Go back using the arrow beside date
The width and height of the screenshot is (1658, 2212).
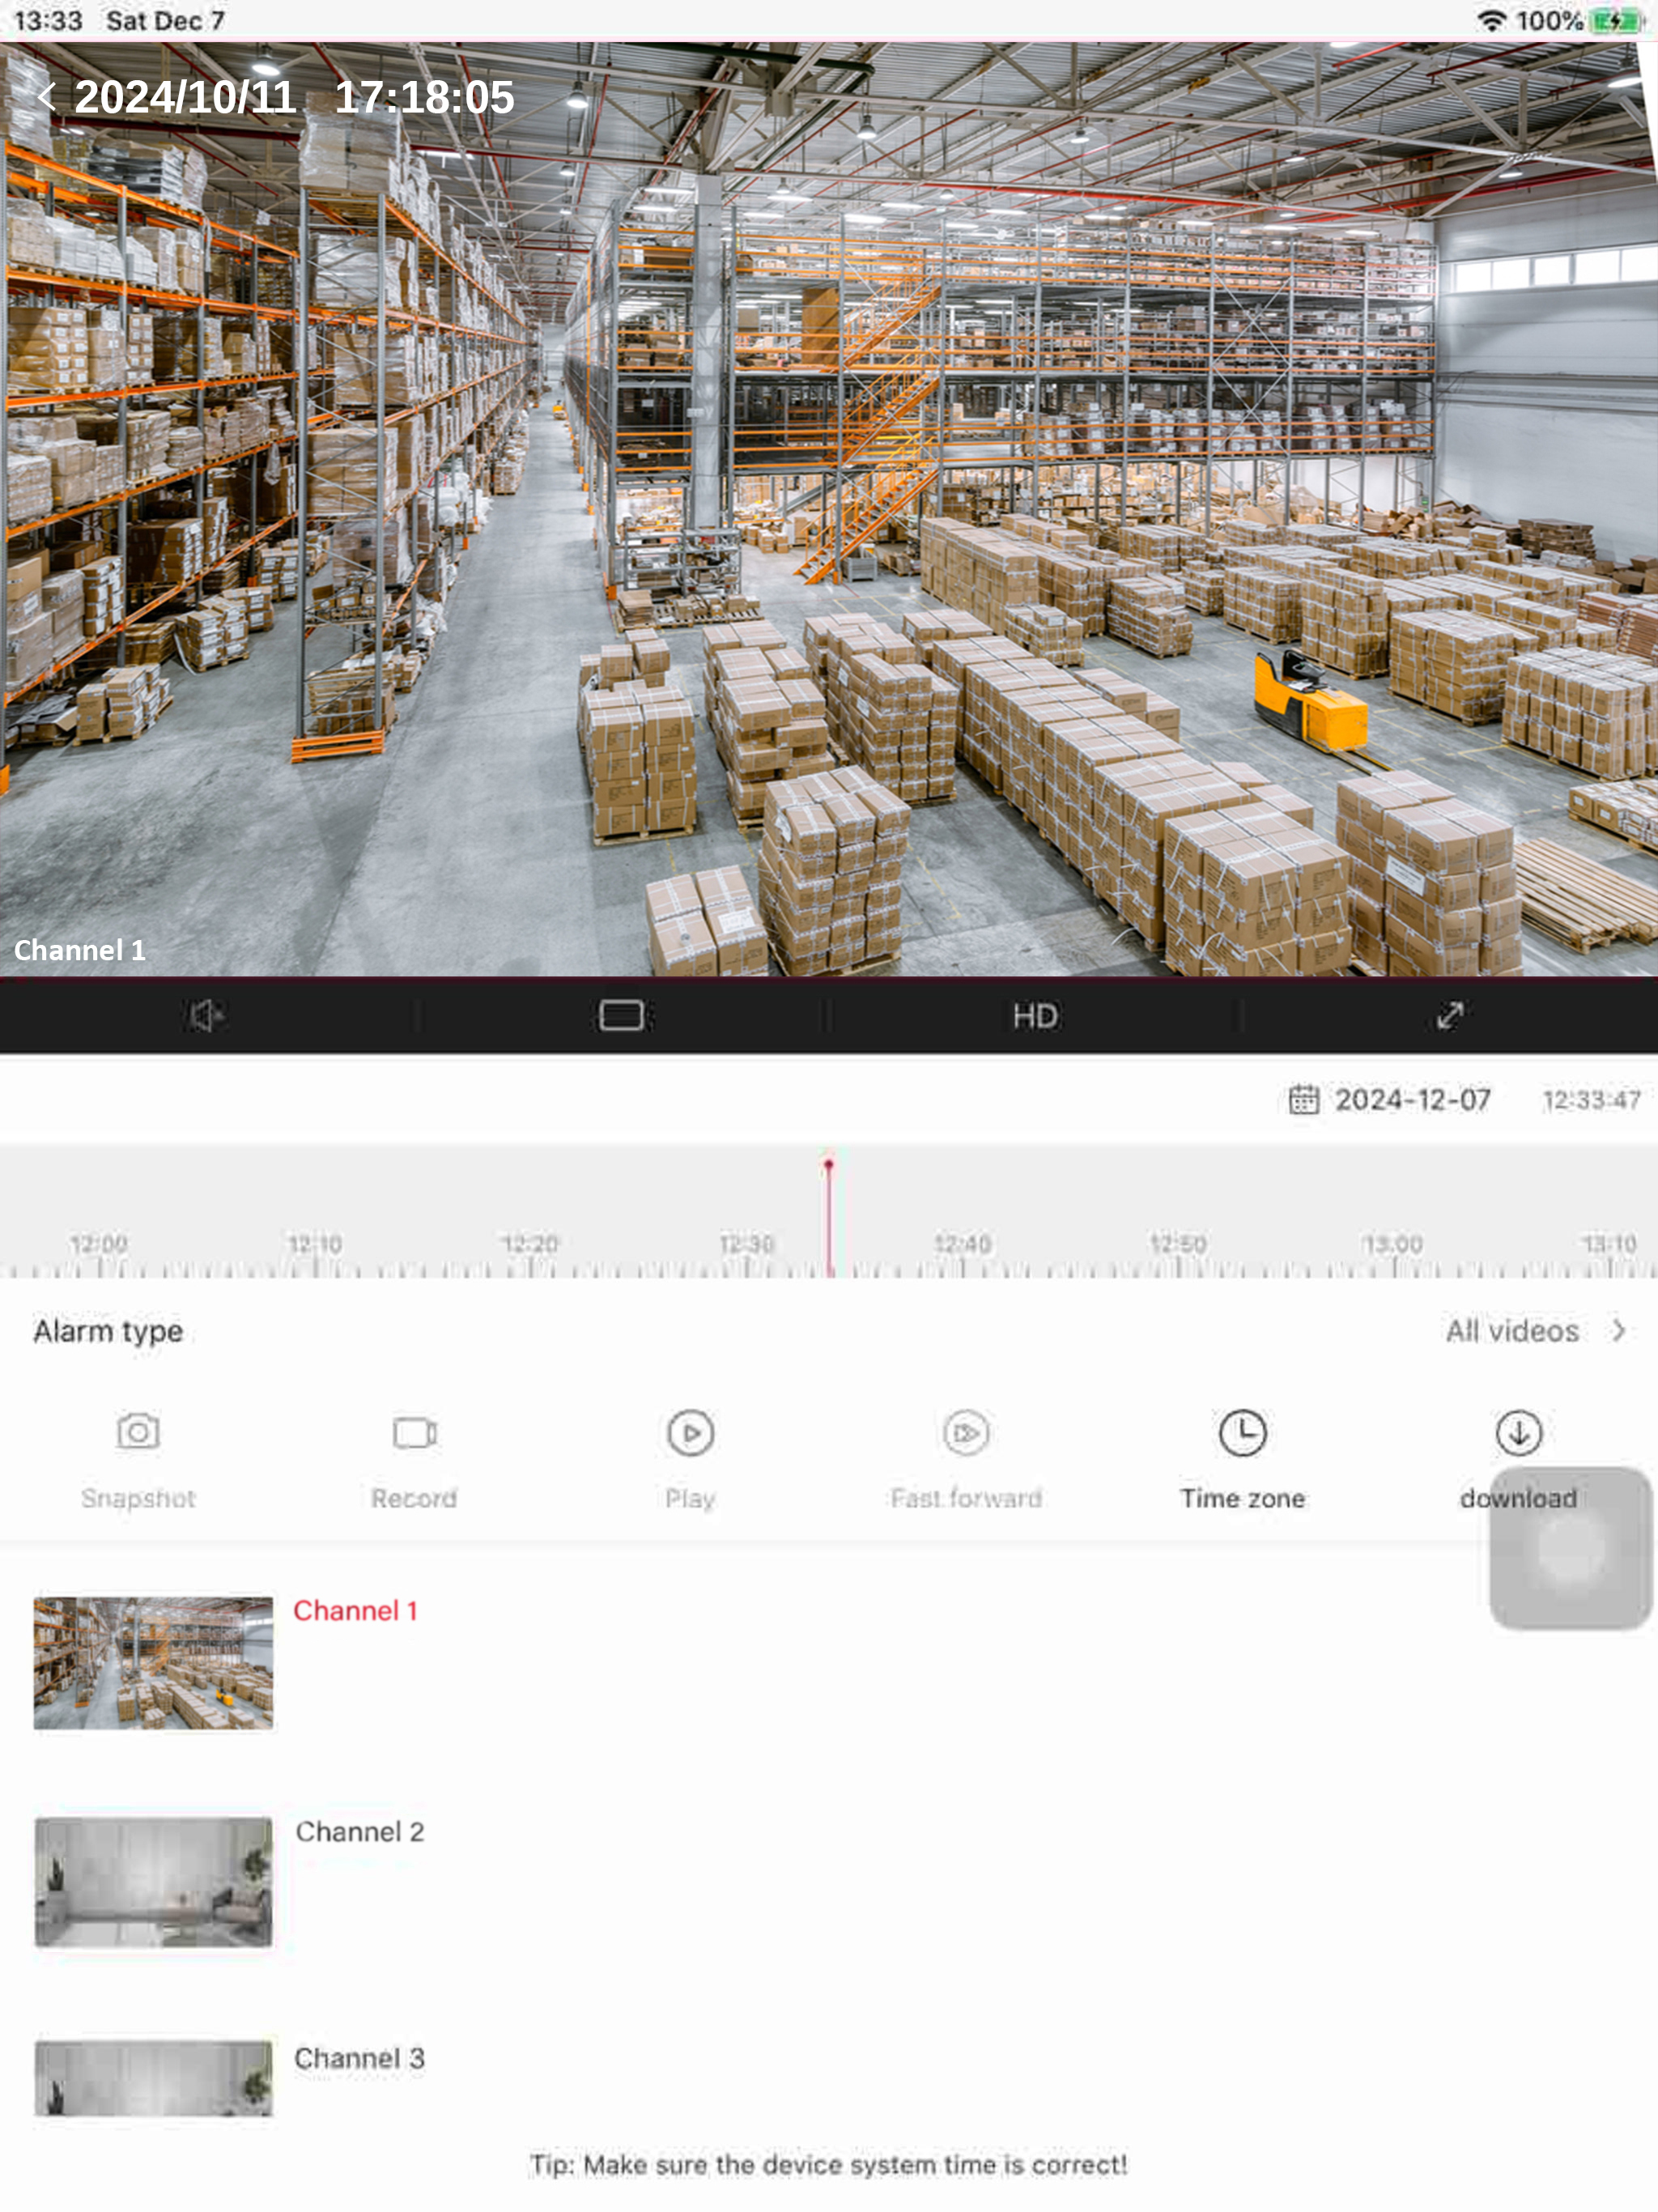[x=46, y=97]
